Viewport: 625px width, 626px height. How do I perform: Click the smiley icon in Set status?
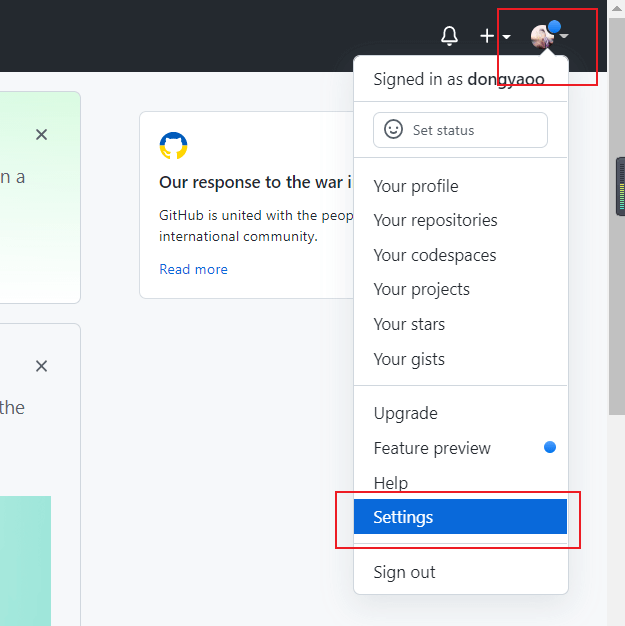(393, 130)
